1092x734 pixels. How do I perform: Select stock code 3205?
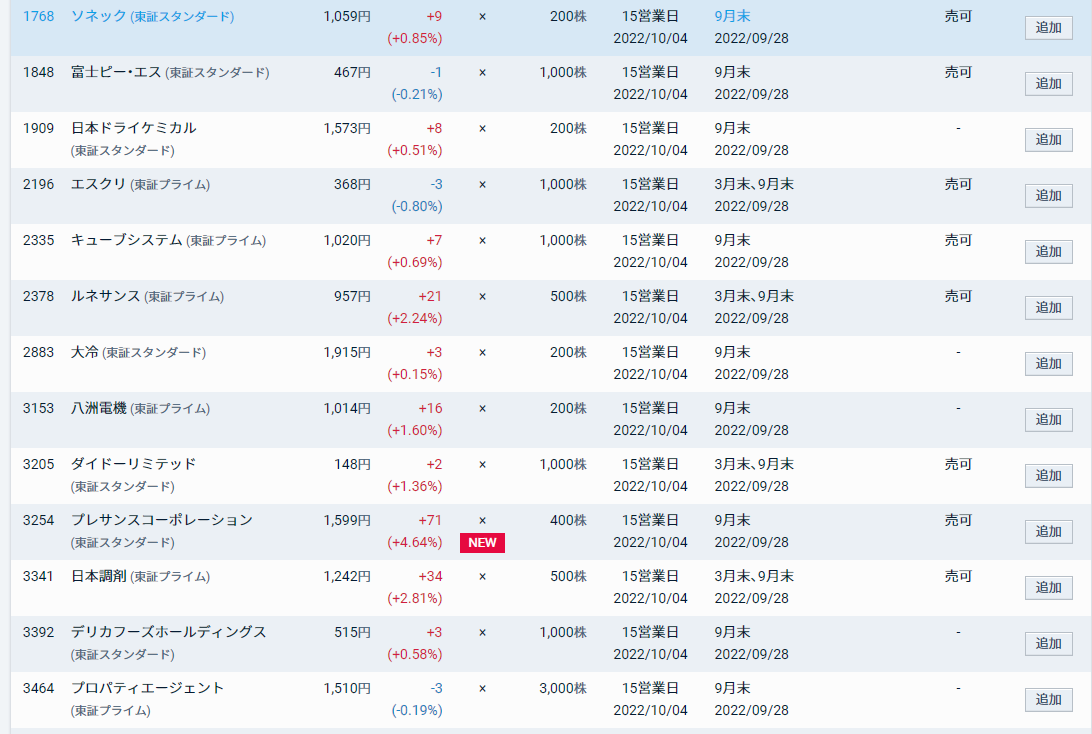38,464
